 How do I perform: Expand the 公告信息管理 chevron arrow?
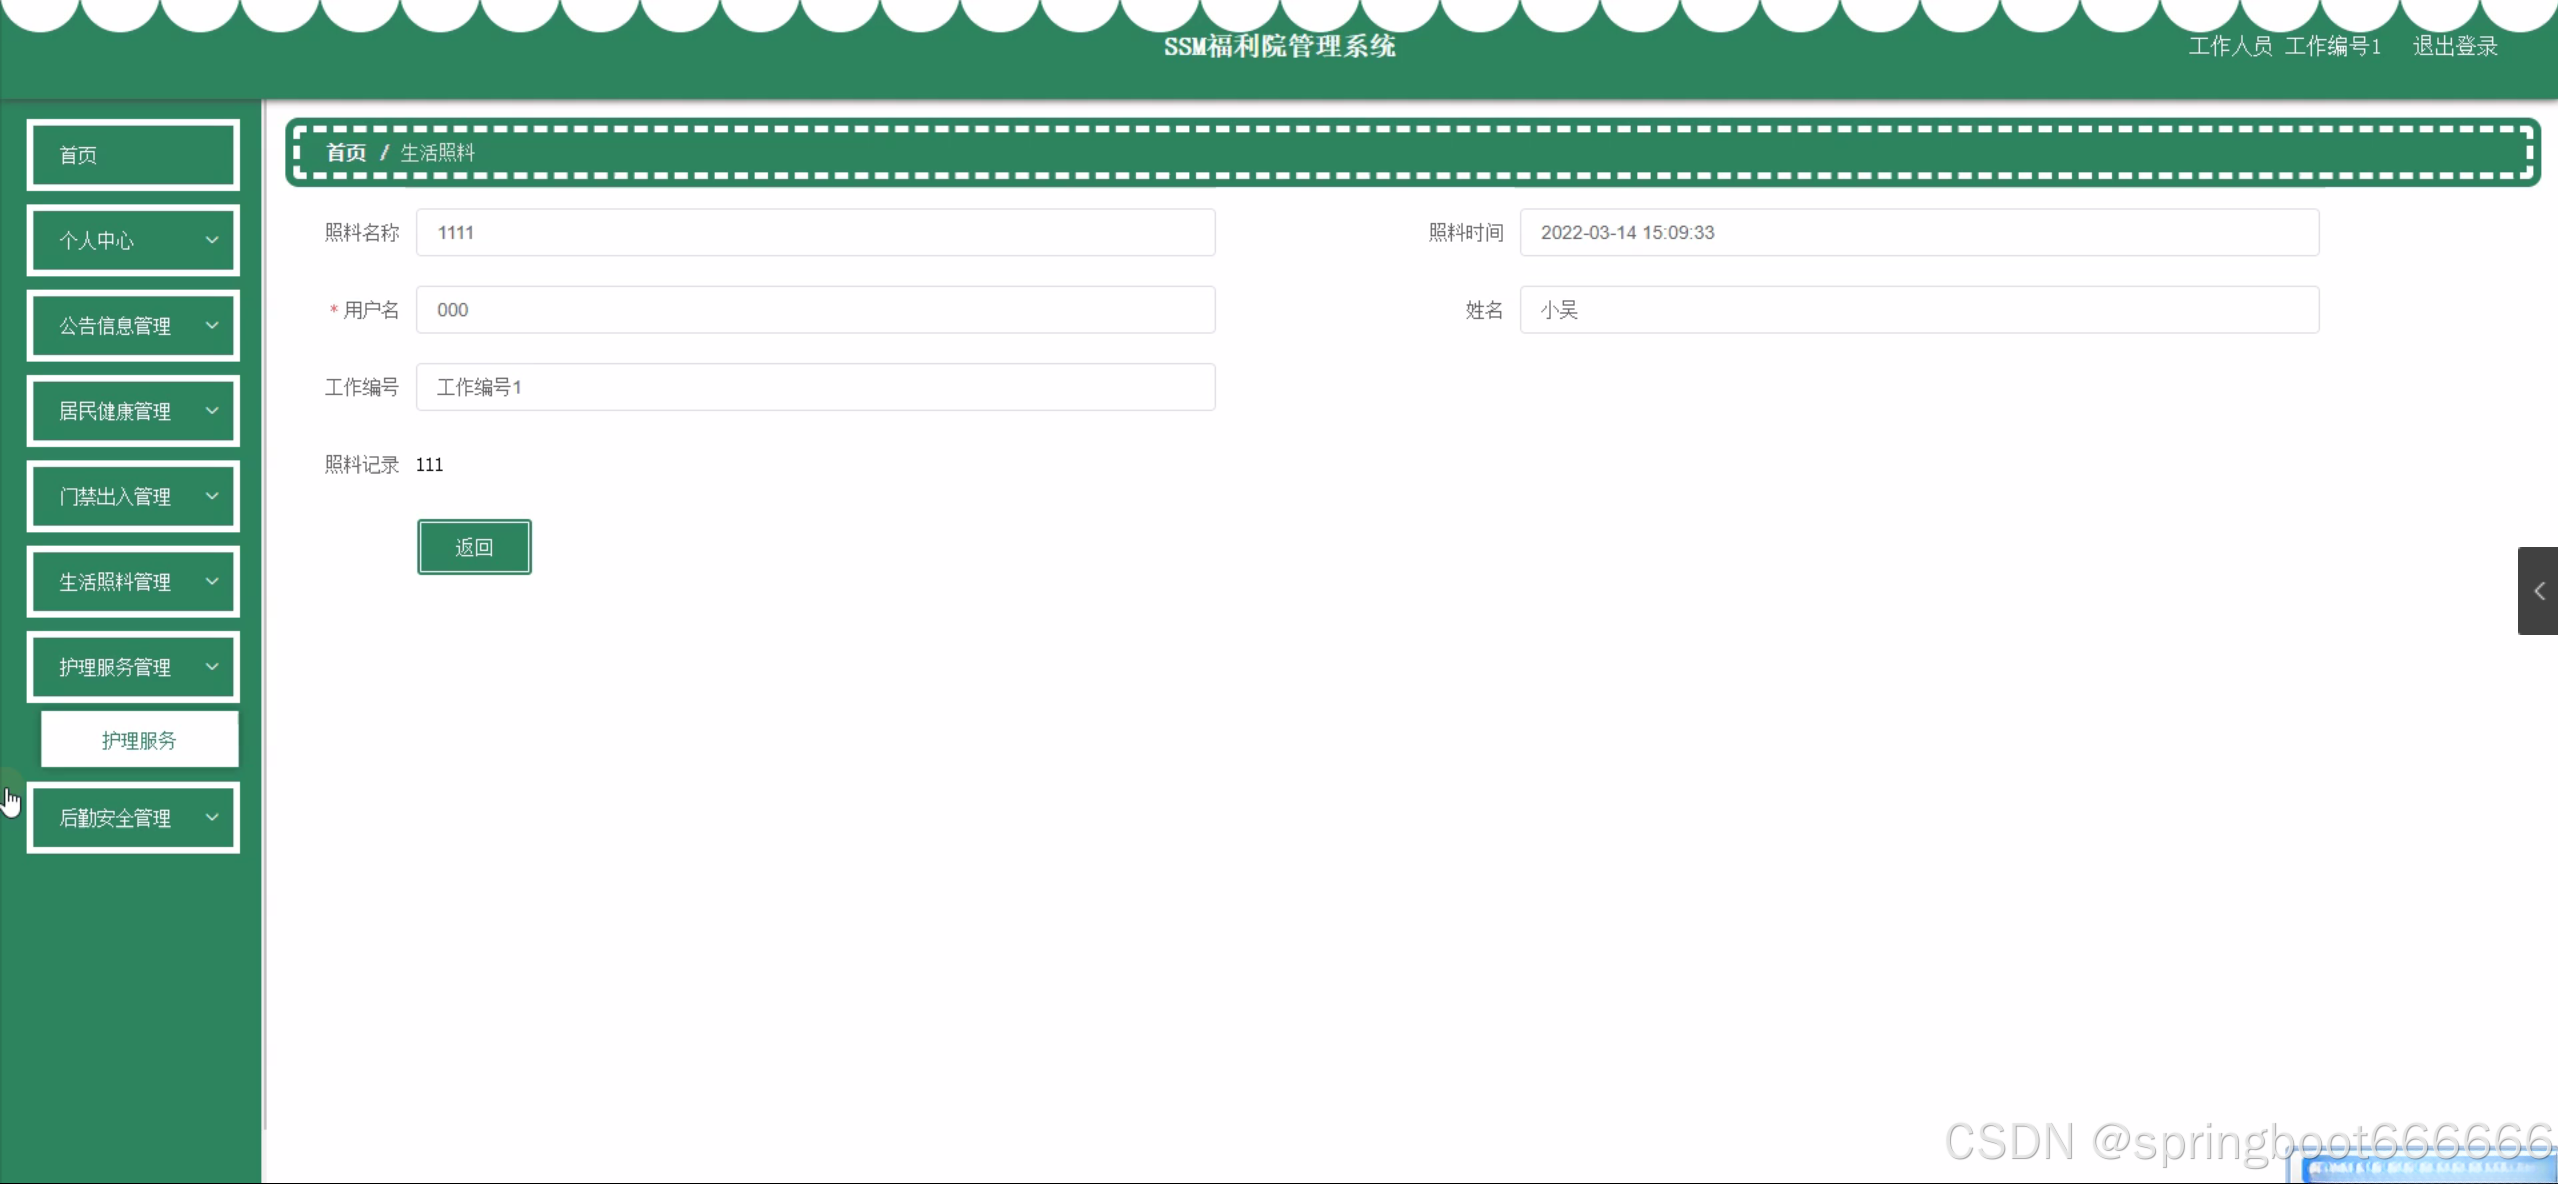[x=212, y=326]
